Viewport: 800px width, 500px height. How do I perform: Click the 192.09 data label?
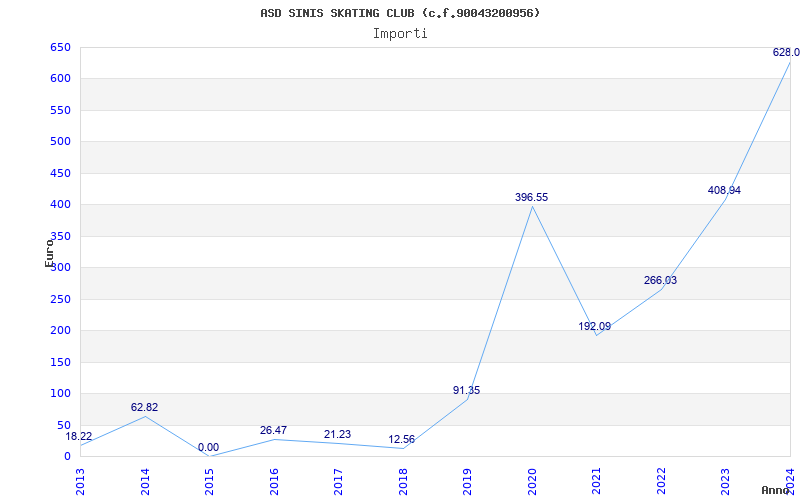tap(594, 326)
